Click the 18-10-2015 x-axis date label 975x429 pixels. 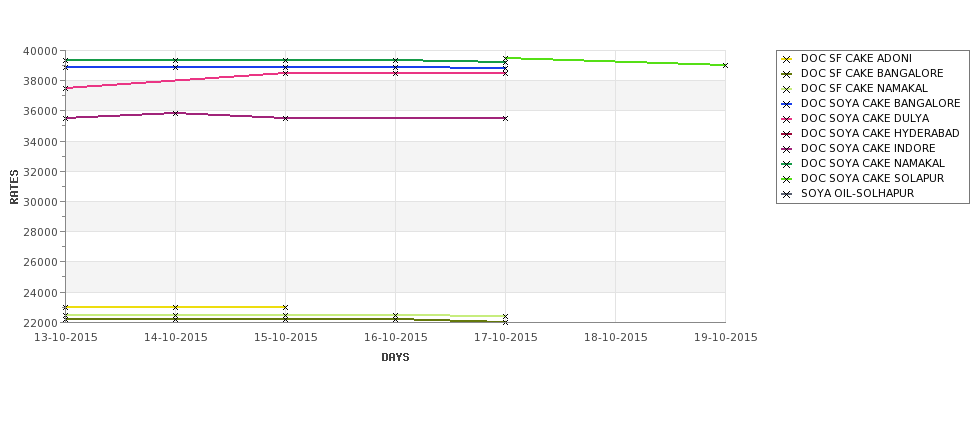pyautogui.click(x=616, y=338)
